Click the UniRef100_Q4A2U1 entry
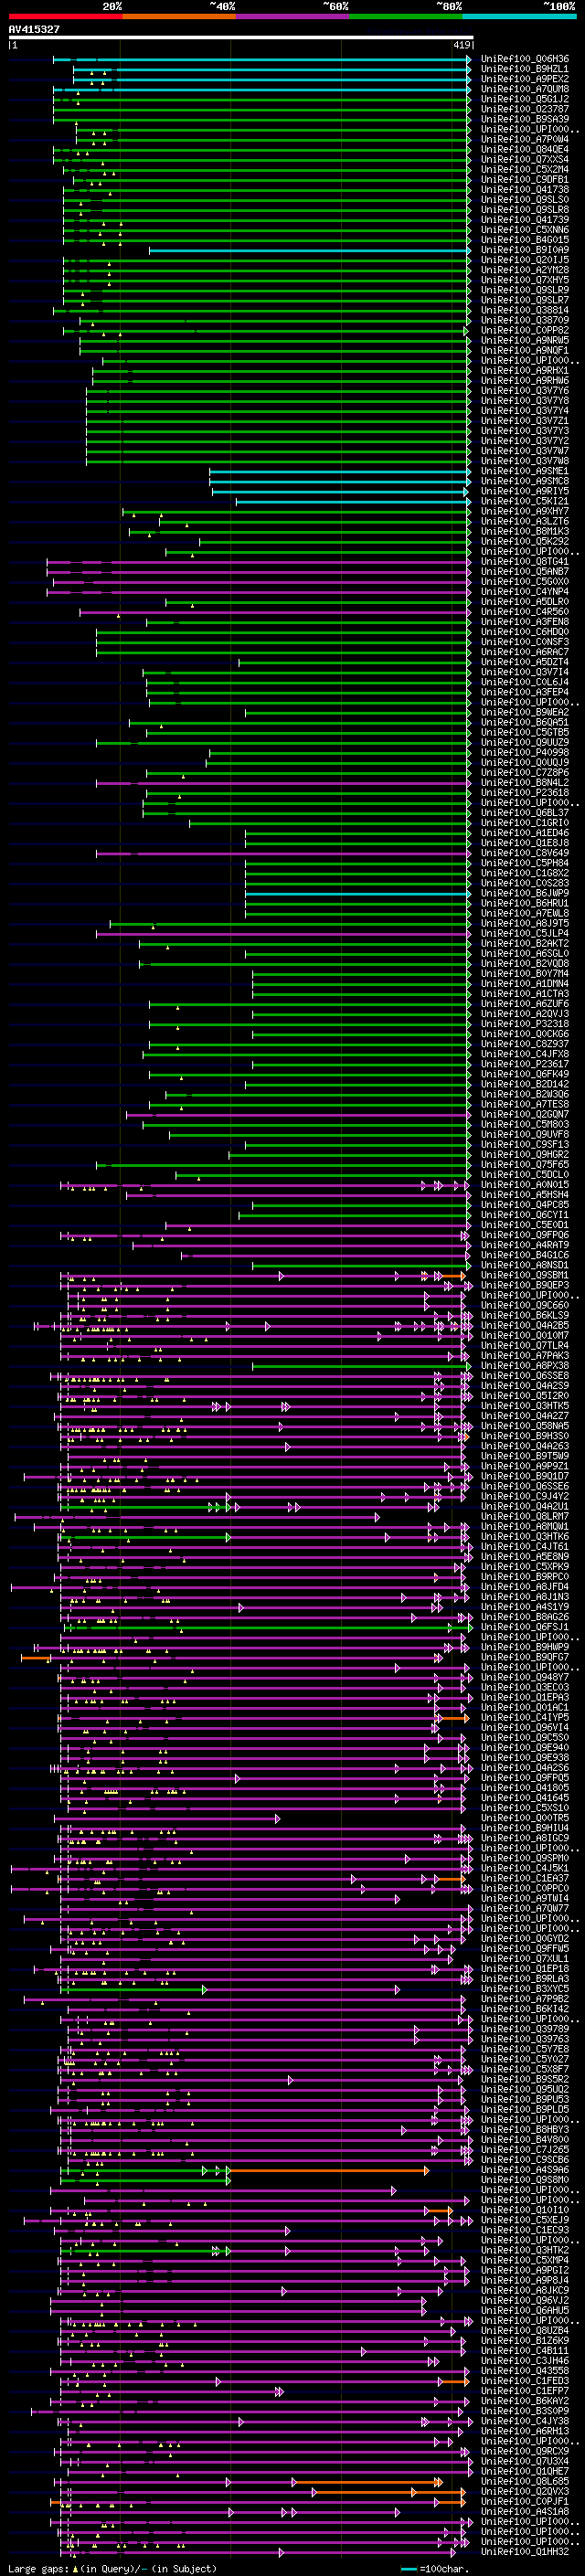 (525, 1506)
